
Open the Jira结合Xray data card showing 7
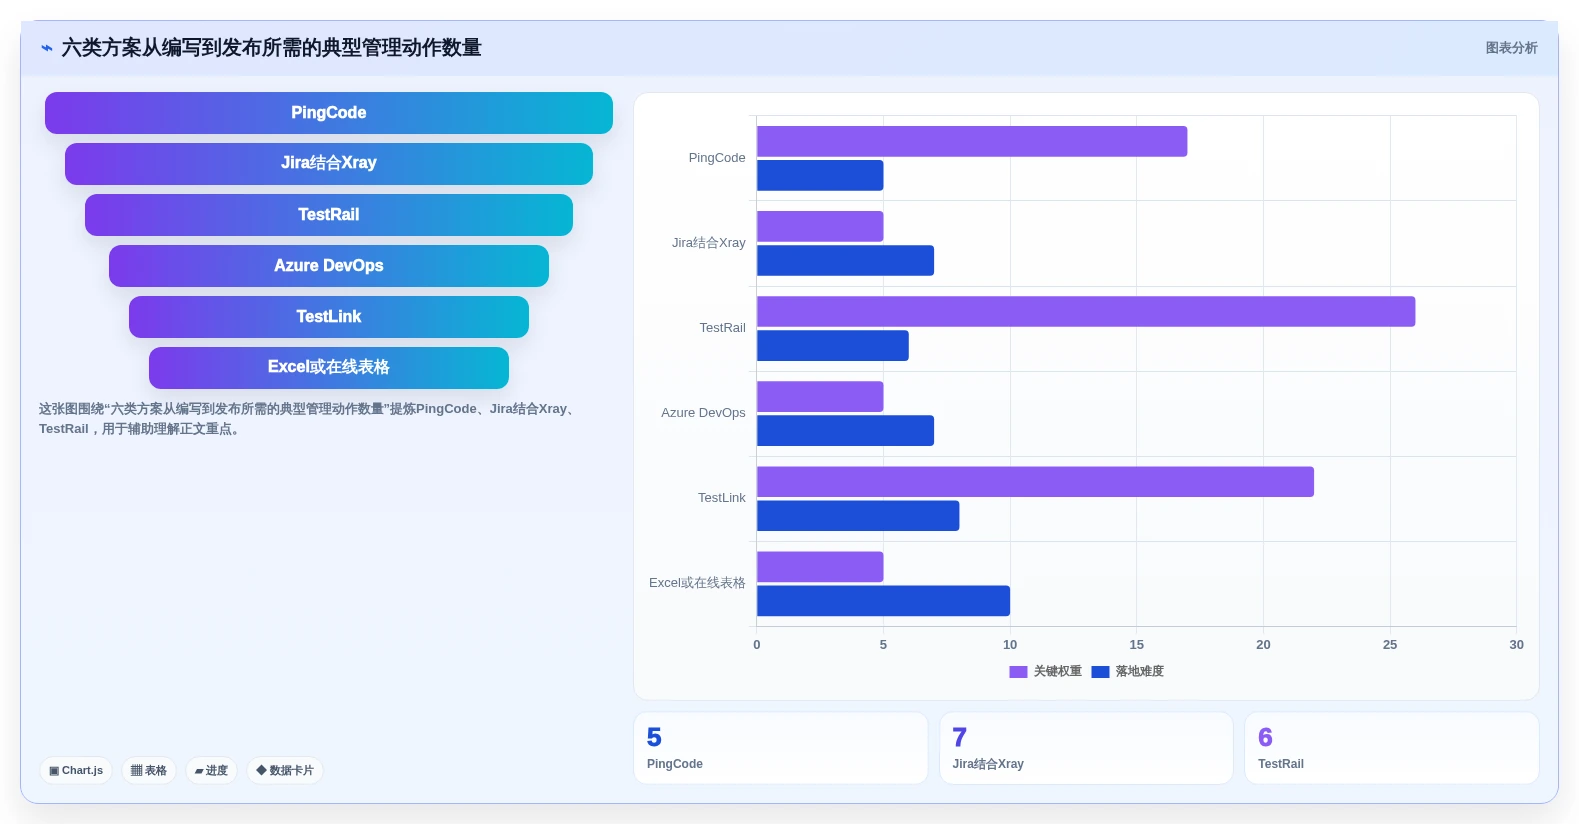(1086, 748)
